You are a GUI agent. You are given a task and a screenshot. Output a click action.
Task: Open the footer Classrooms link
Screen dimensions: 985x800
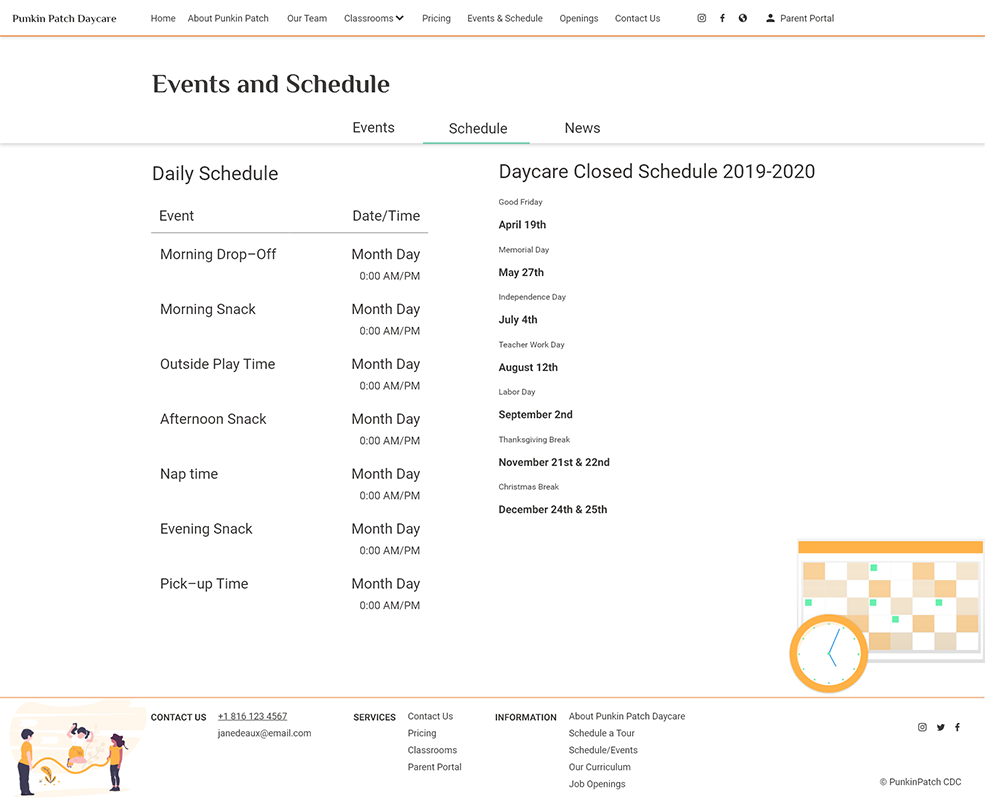[432, 750]
